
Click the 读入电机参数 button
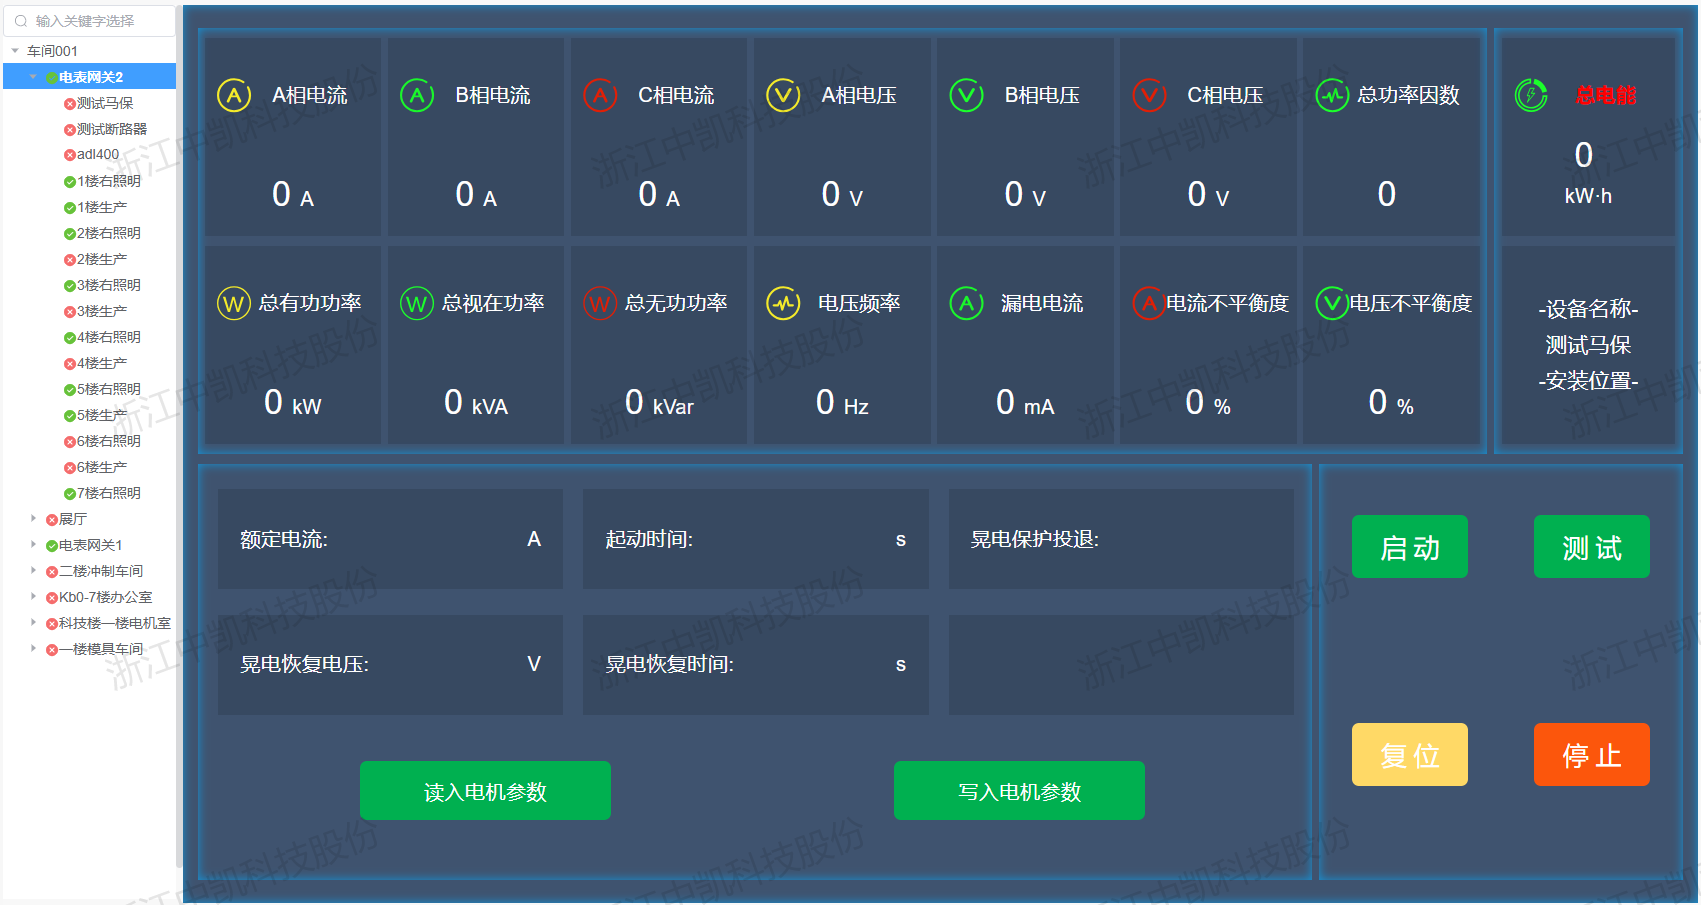click(x=485, y=791)
